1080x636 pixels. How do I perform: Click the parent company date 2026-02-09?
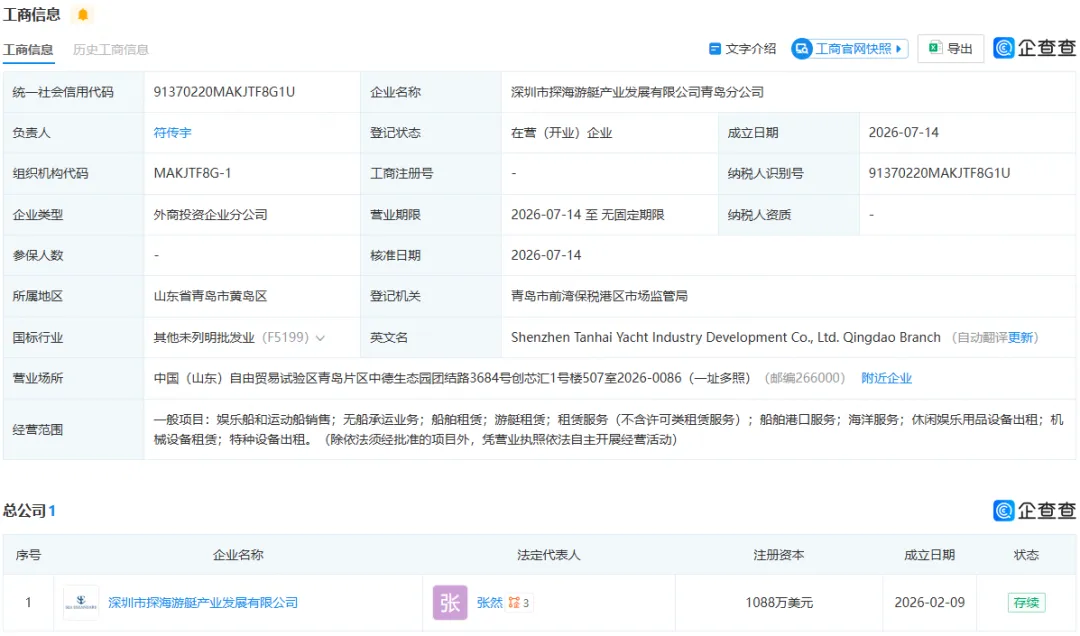coord(930,603)
